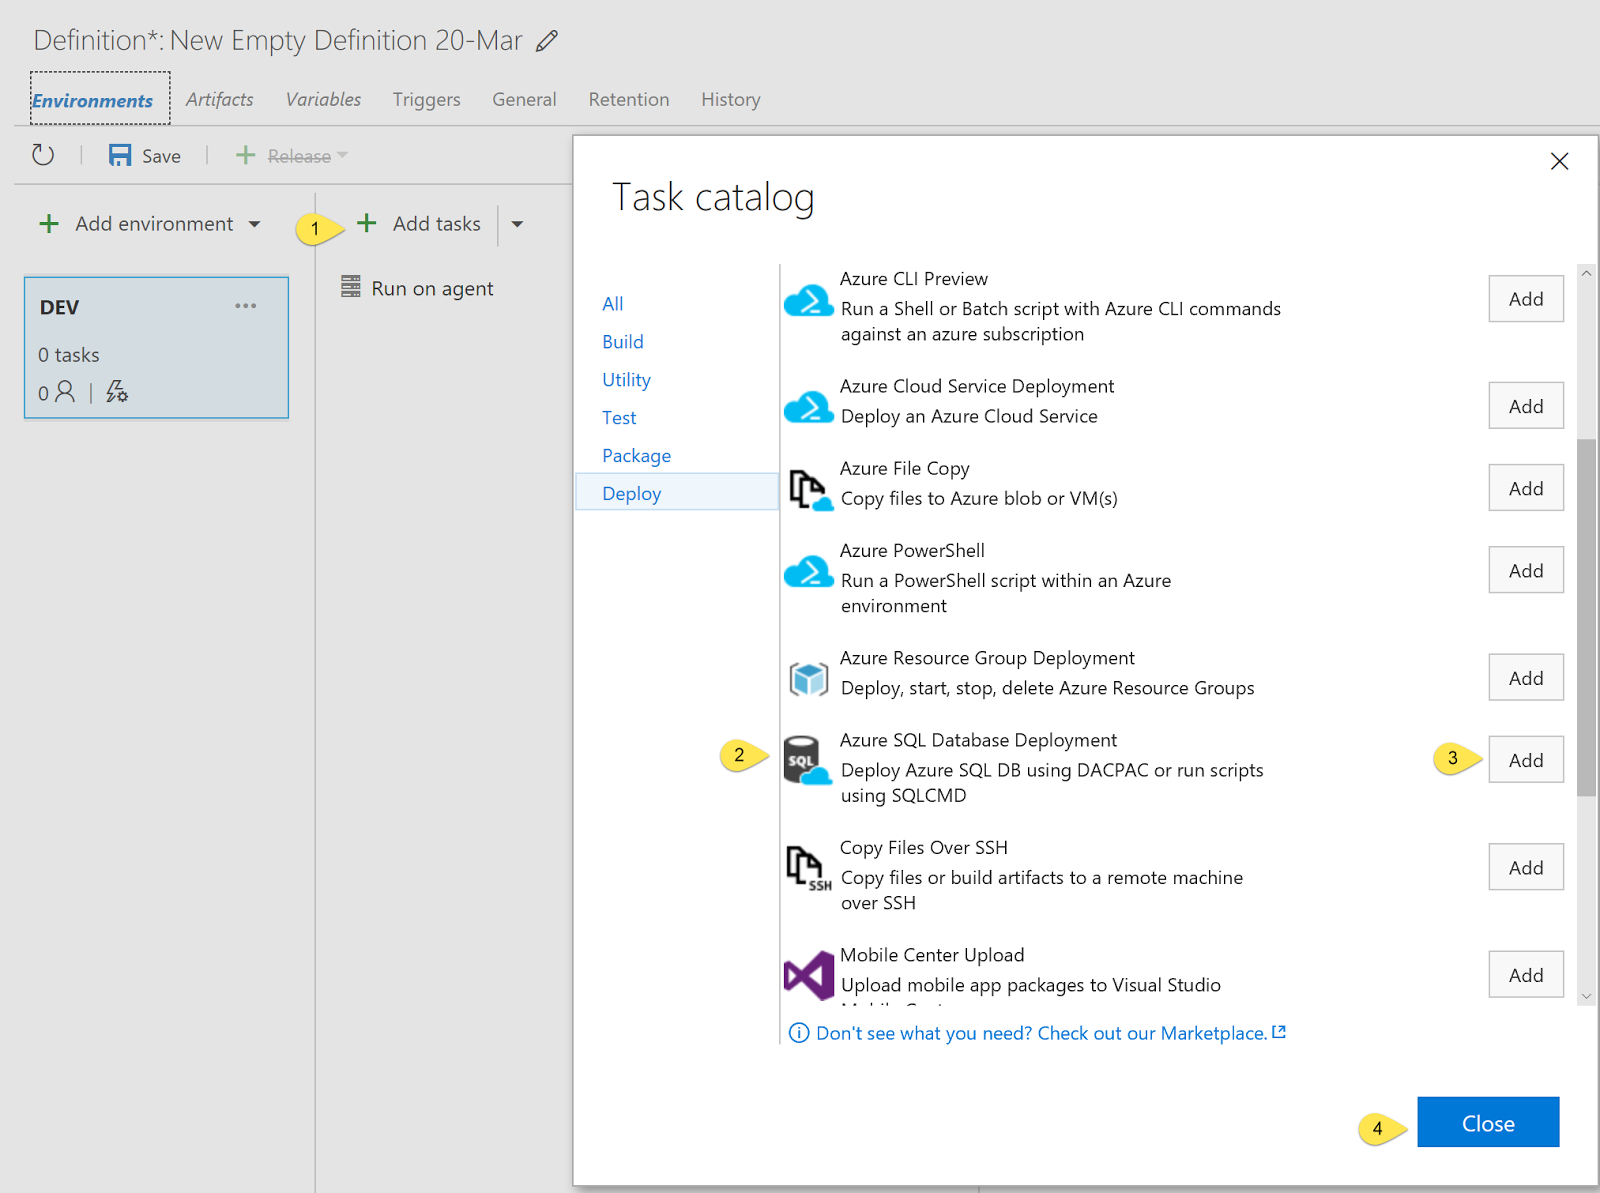This screenshot has width=1600, height=1193.
Task: Open the DEV environment ellipsis menu
Action: 246,305
